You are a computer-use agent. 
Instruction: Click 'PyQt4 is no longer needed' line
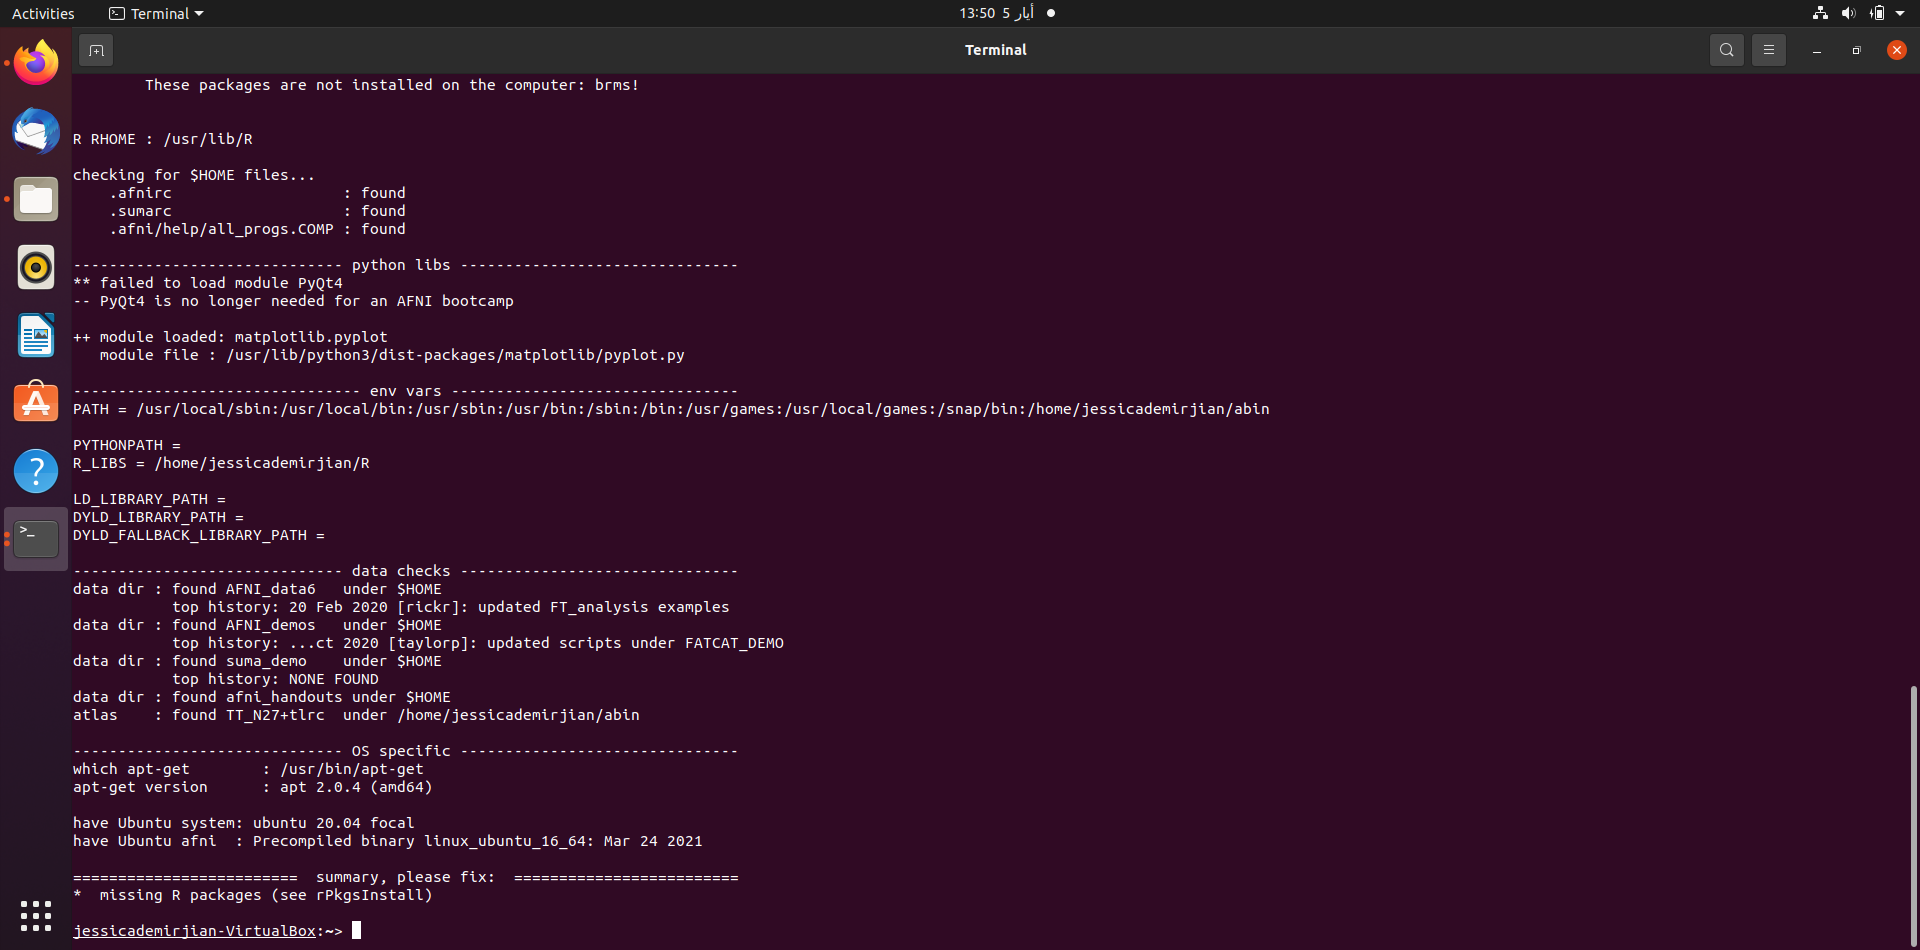pos(293,301)
